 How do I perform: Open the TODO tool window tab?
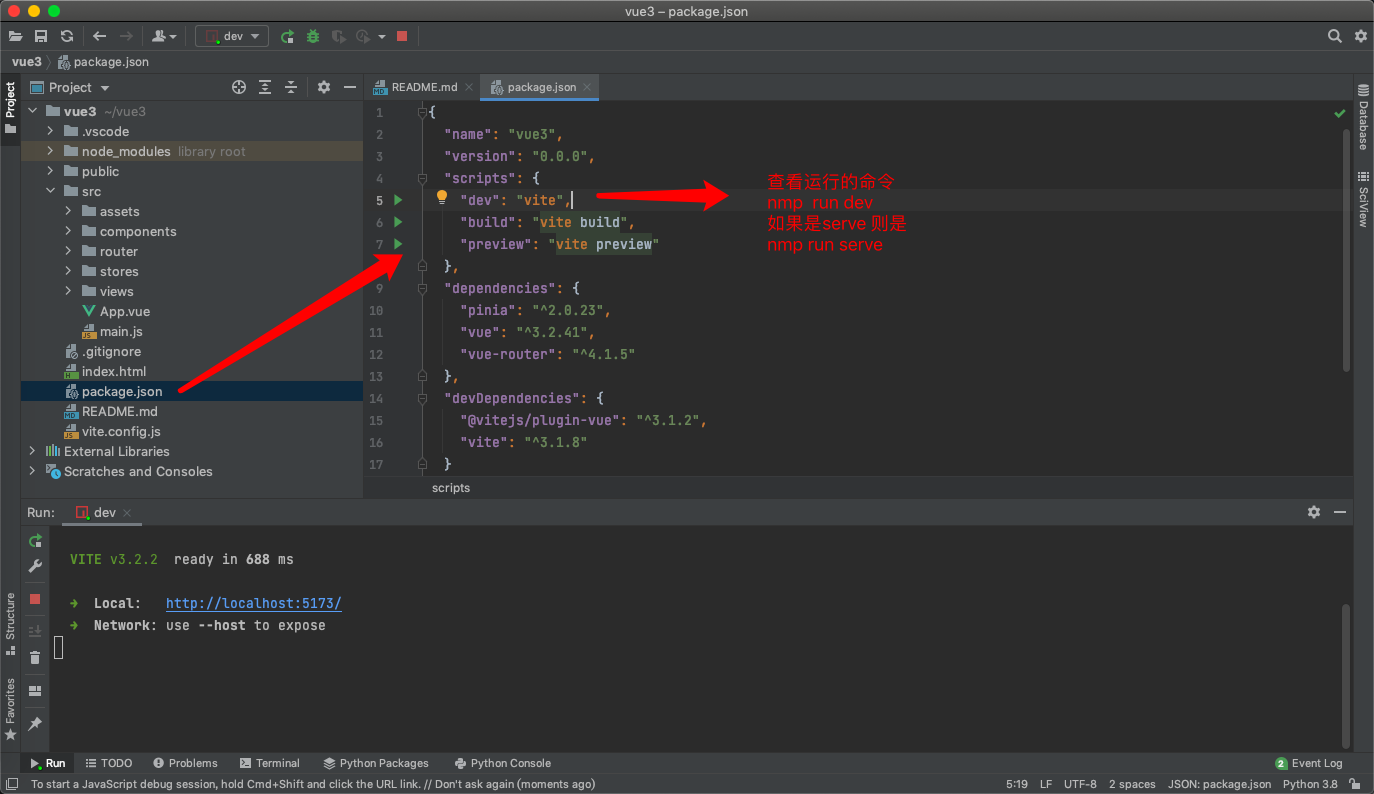109,763
